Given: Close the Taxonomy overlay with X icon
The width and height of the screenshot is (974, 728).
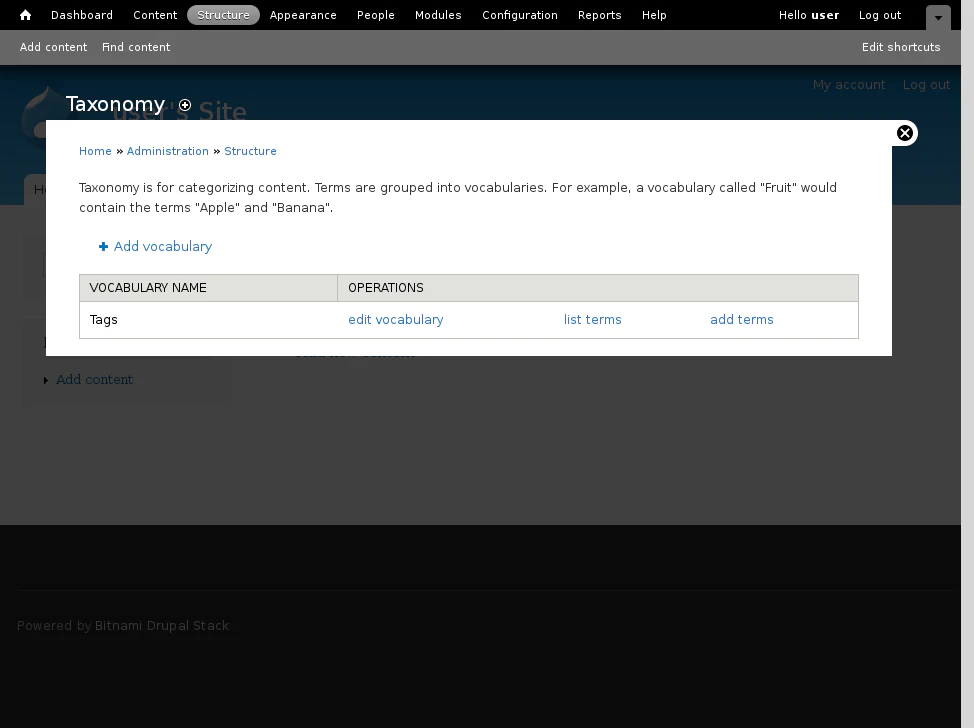Looking at the screenshot, I should point(904,133).
